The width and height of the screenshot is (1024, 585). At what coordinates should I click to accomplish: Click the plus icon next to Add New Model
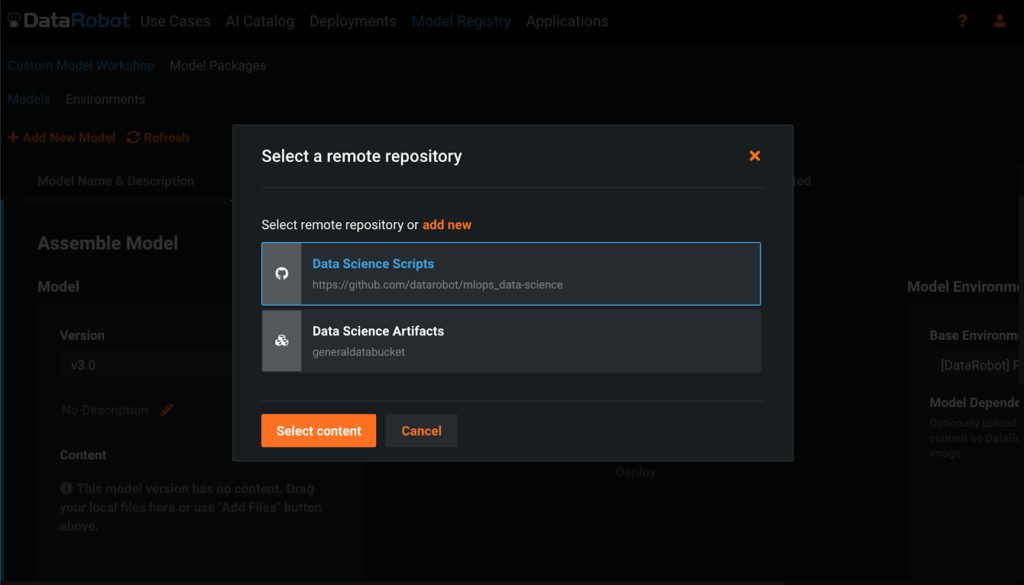[x=11, y=137]
